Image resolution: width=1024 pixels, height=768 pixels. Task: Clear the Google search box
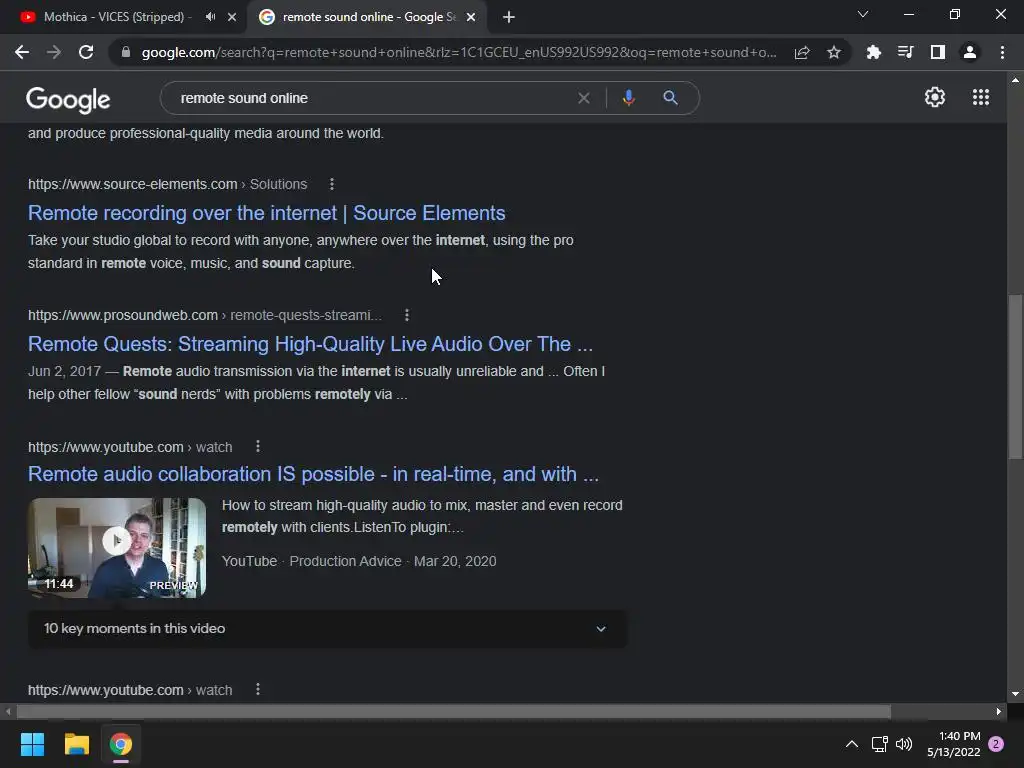[x=584, y=98]
